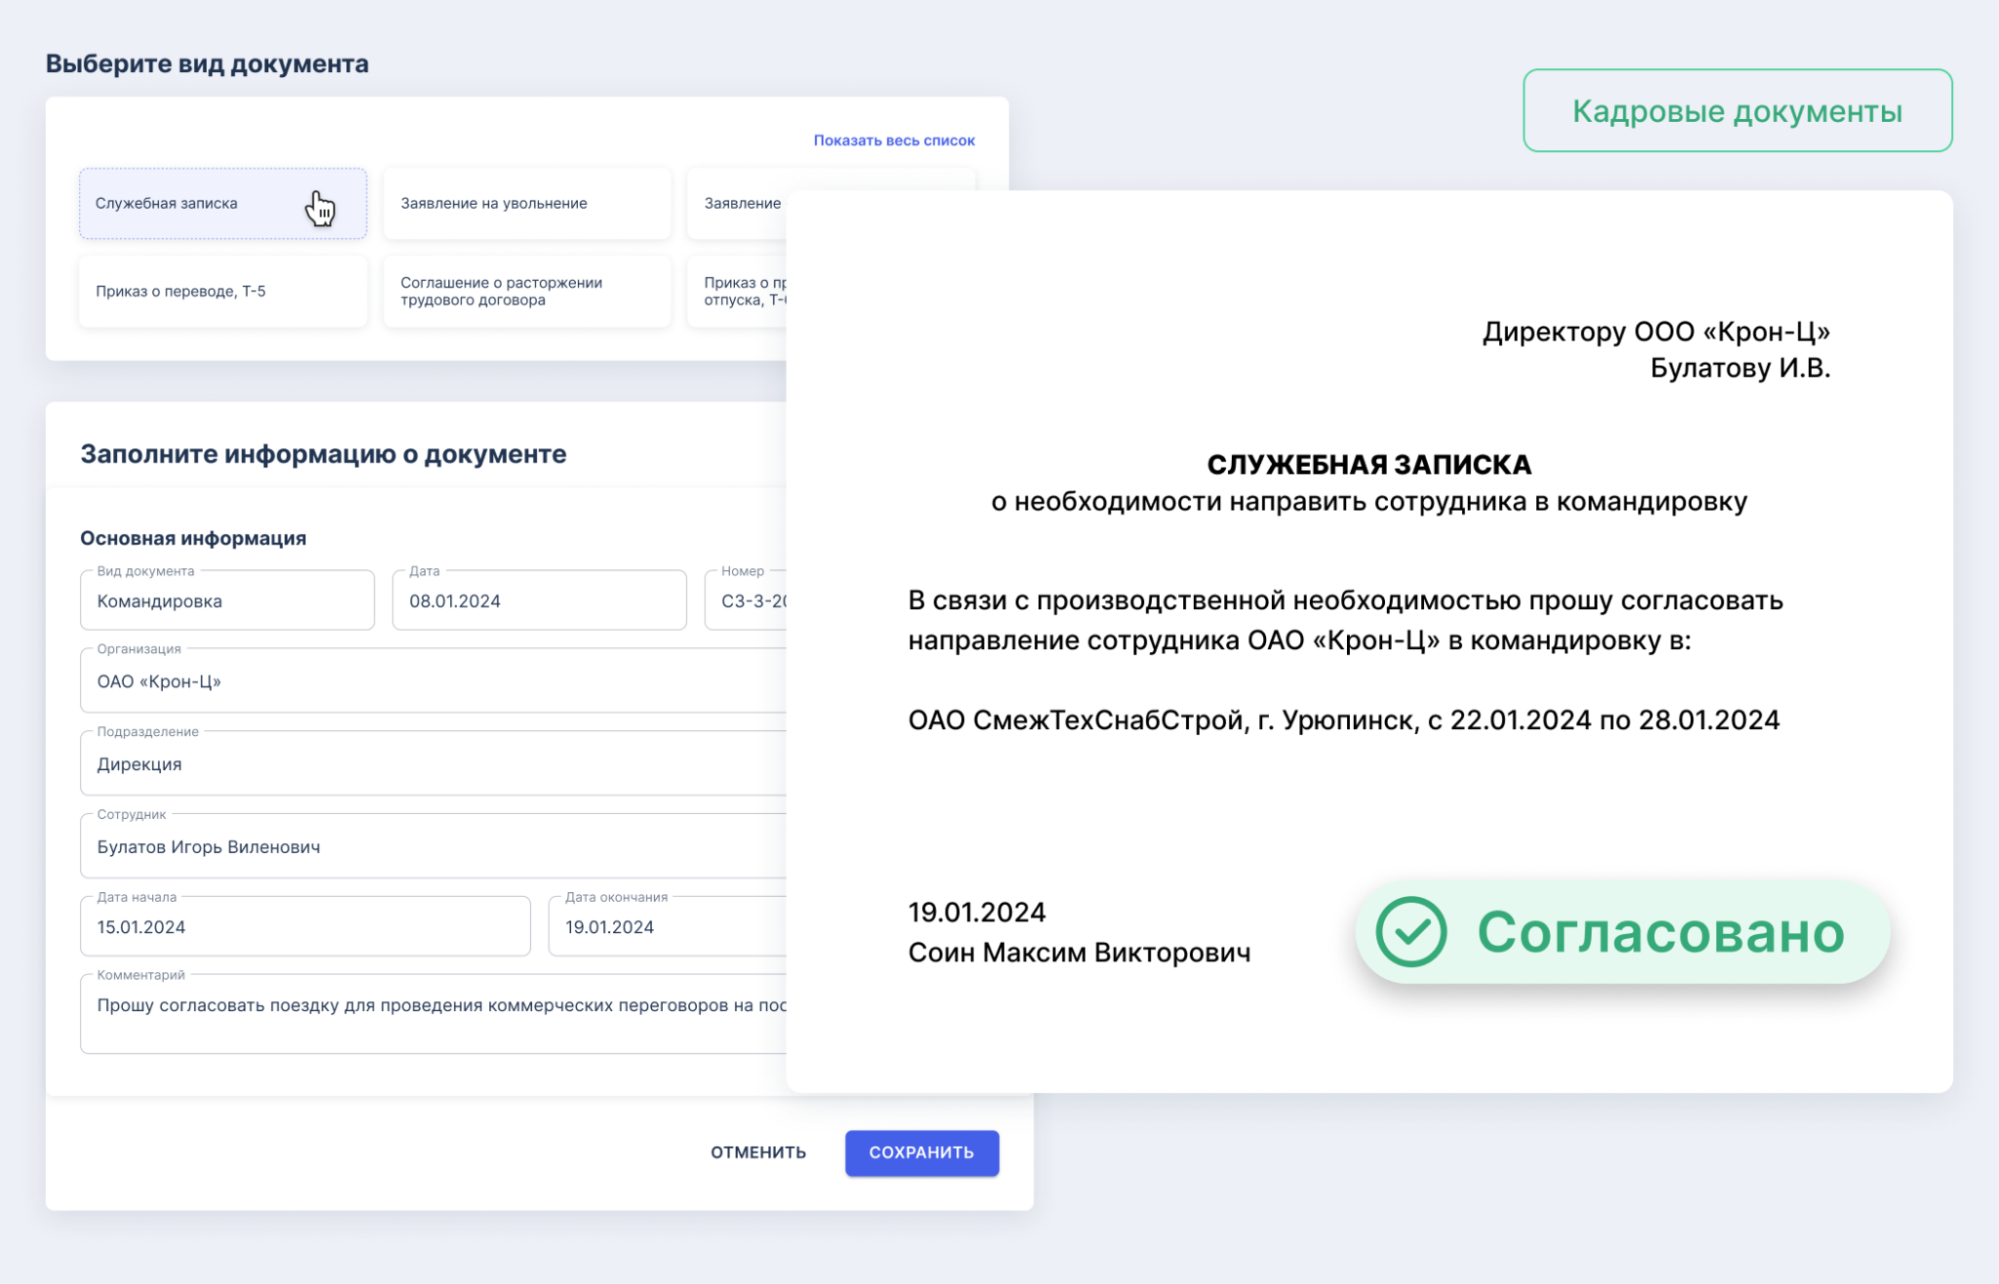The width and height of the screenshot is (1999, 1284).
Task: Click the partially hidden Заявление card
Action: [x=740, y=203]
